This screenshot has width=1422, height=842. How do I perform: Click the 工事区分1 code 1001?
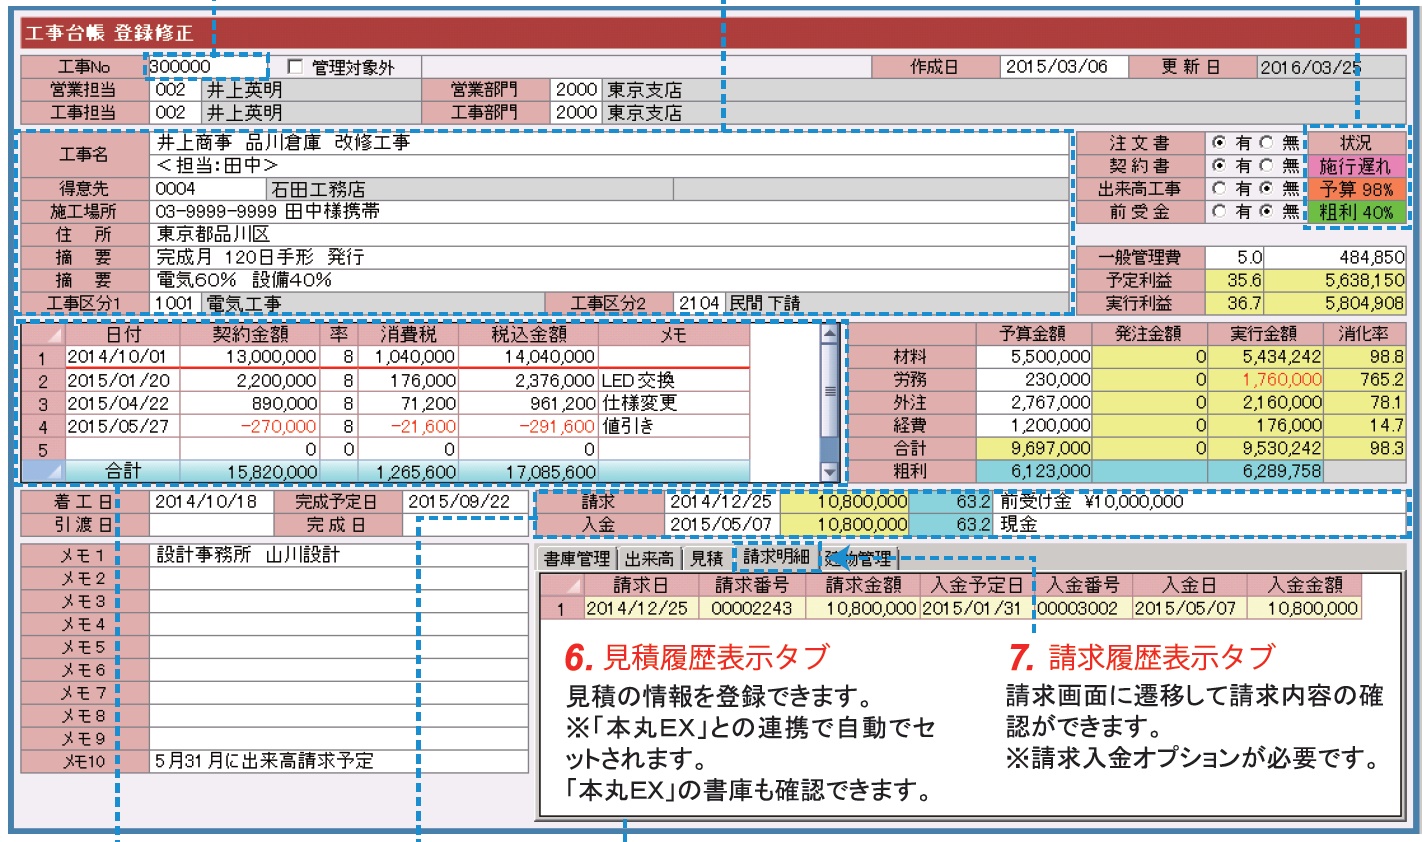click(x=177, y=303)
